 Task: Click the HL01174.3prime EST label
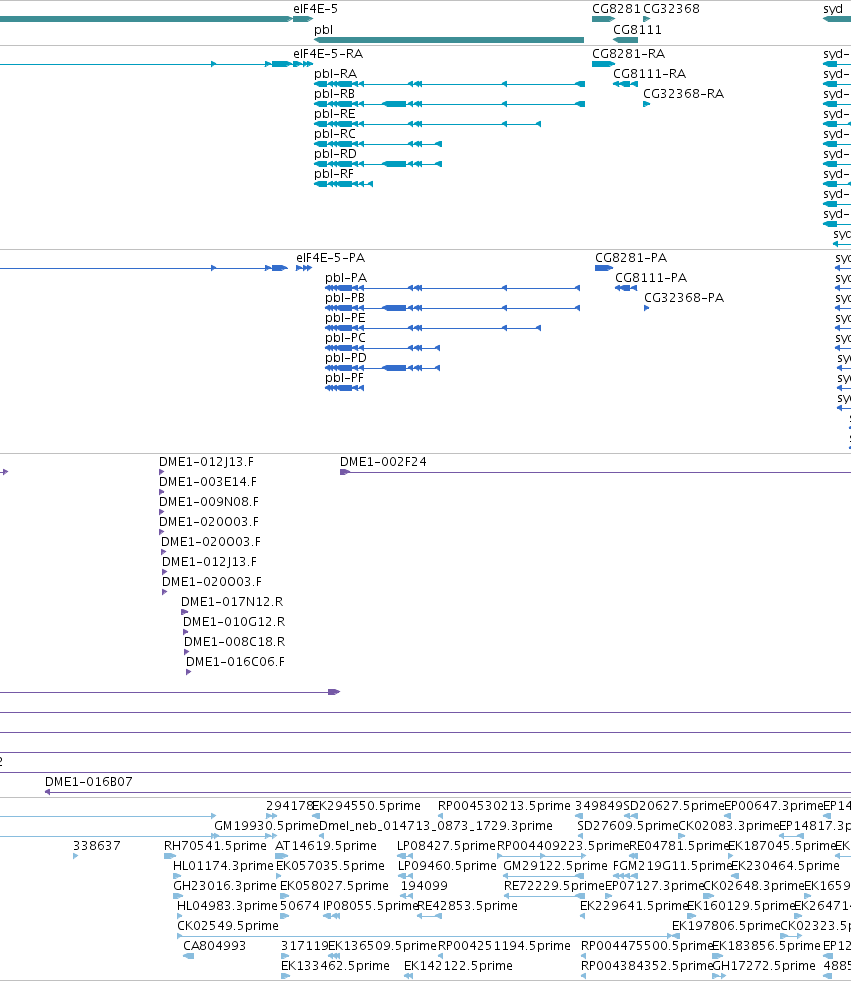click(x=223, y=866)
